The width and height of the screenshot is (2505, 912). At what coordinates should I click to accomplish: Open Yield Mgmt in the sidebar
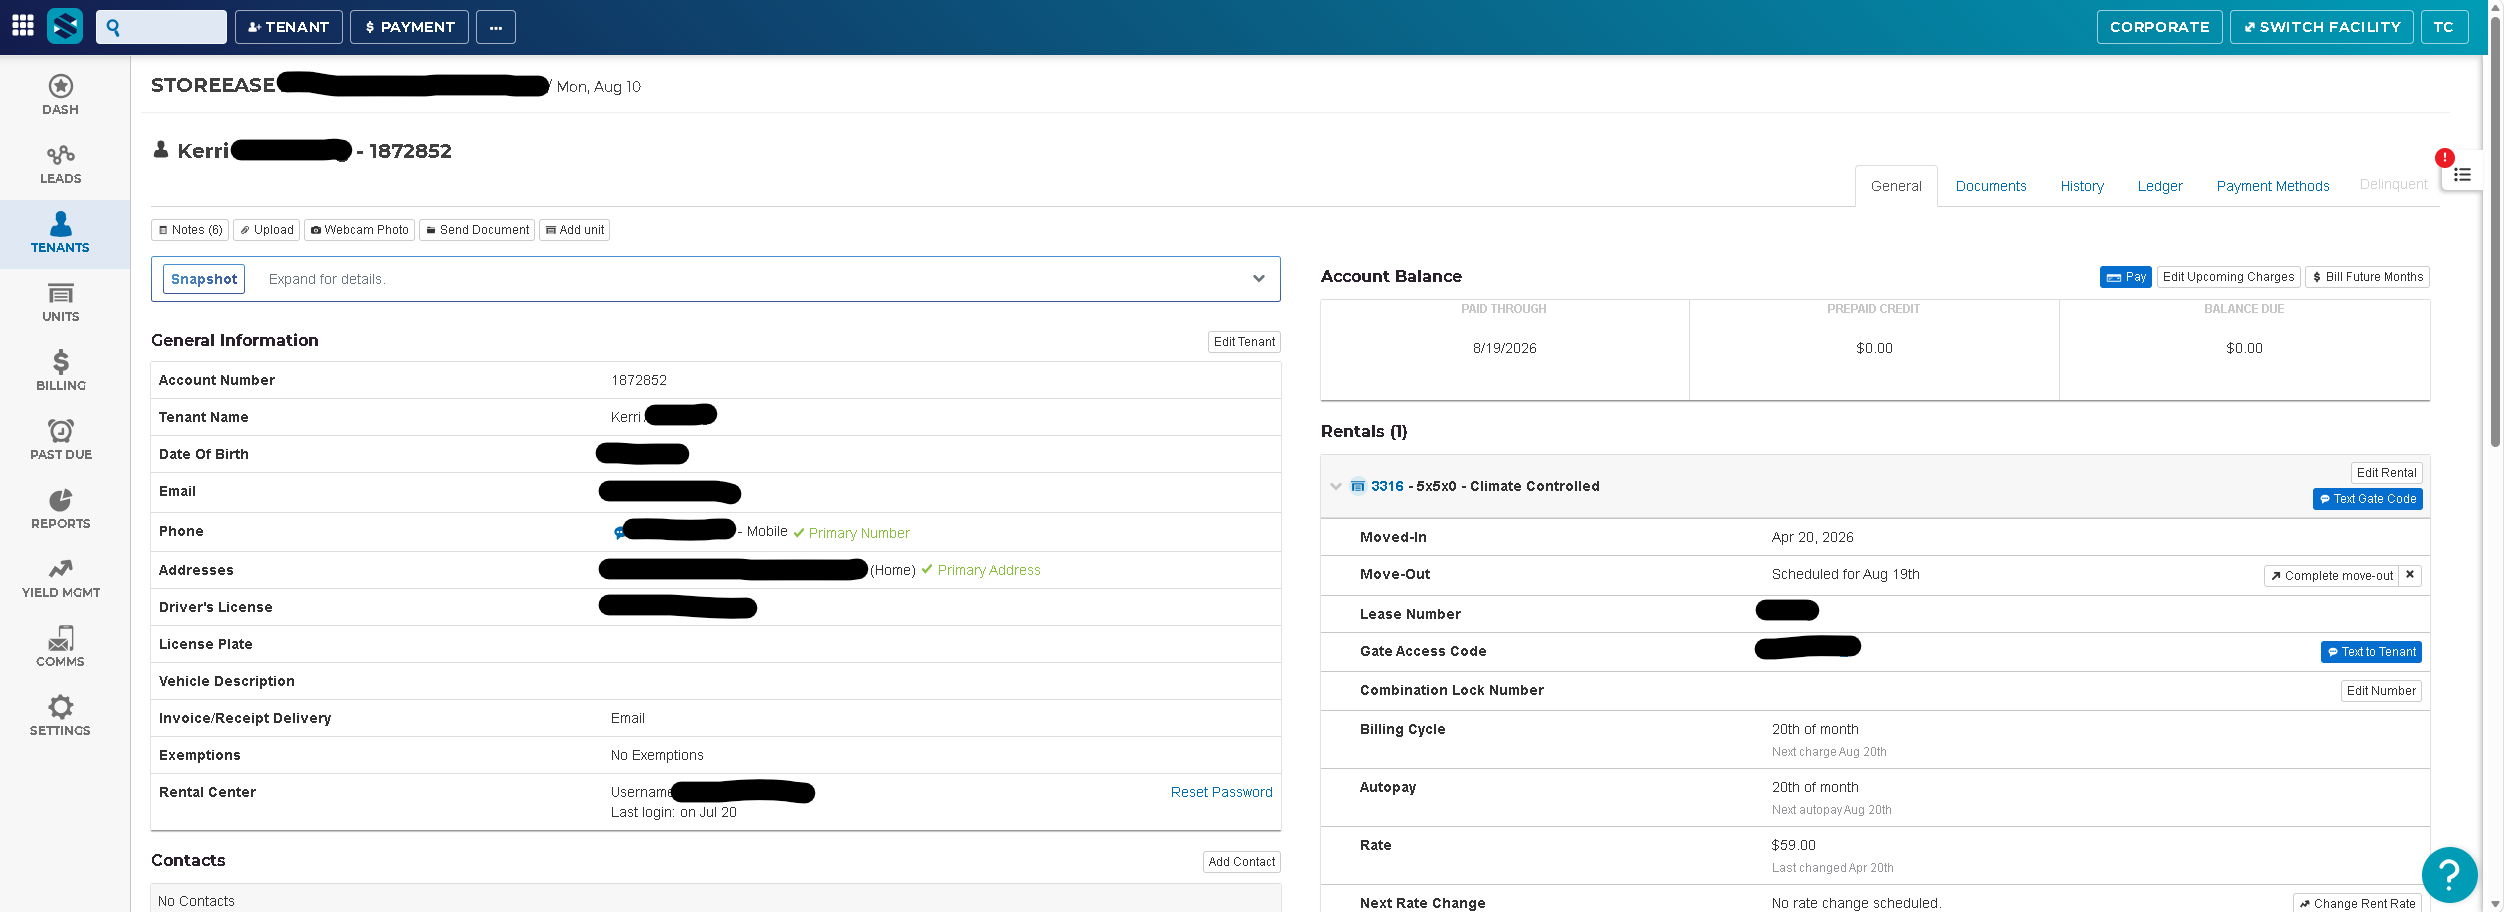tap(60, 578)
